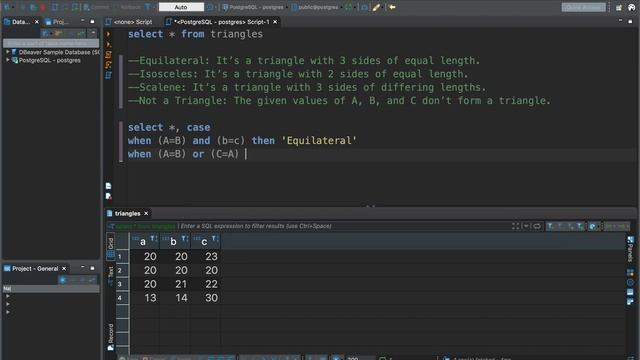
Task: Show output panel icon in editor gutter
Action: (109, 186)
